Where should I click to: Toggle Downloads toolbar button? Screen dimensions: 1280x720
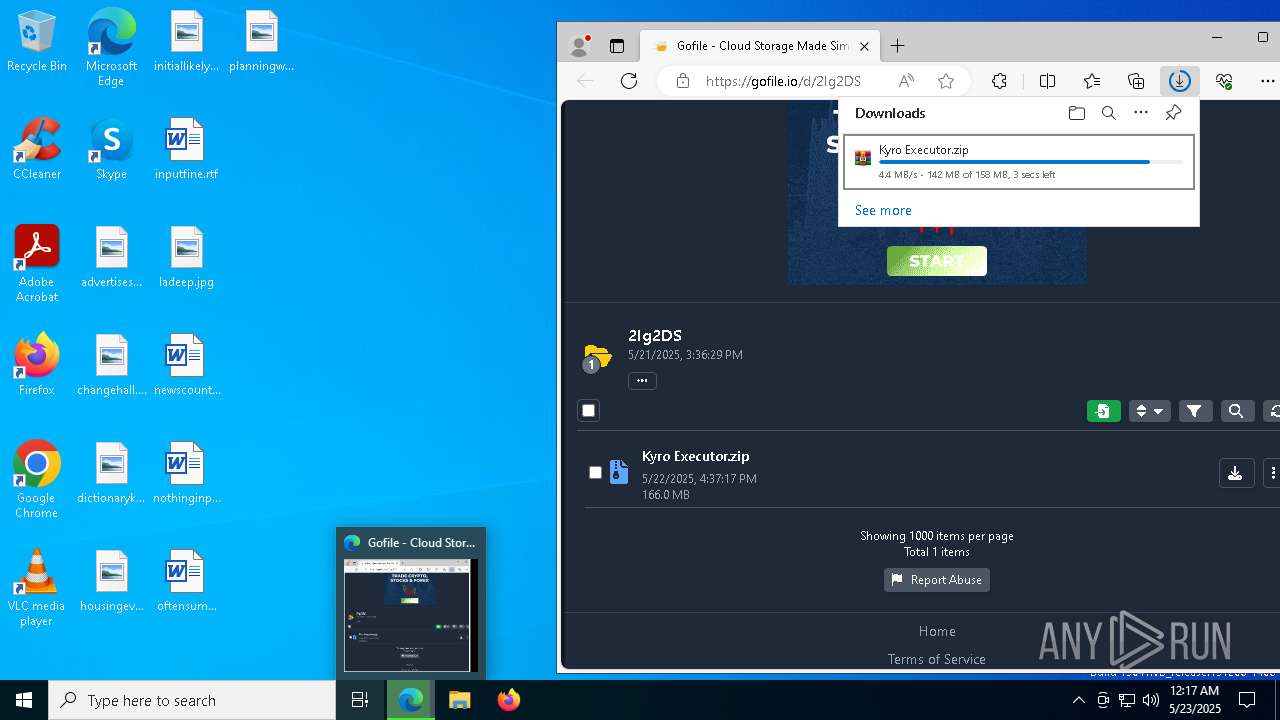point(1180,81)
